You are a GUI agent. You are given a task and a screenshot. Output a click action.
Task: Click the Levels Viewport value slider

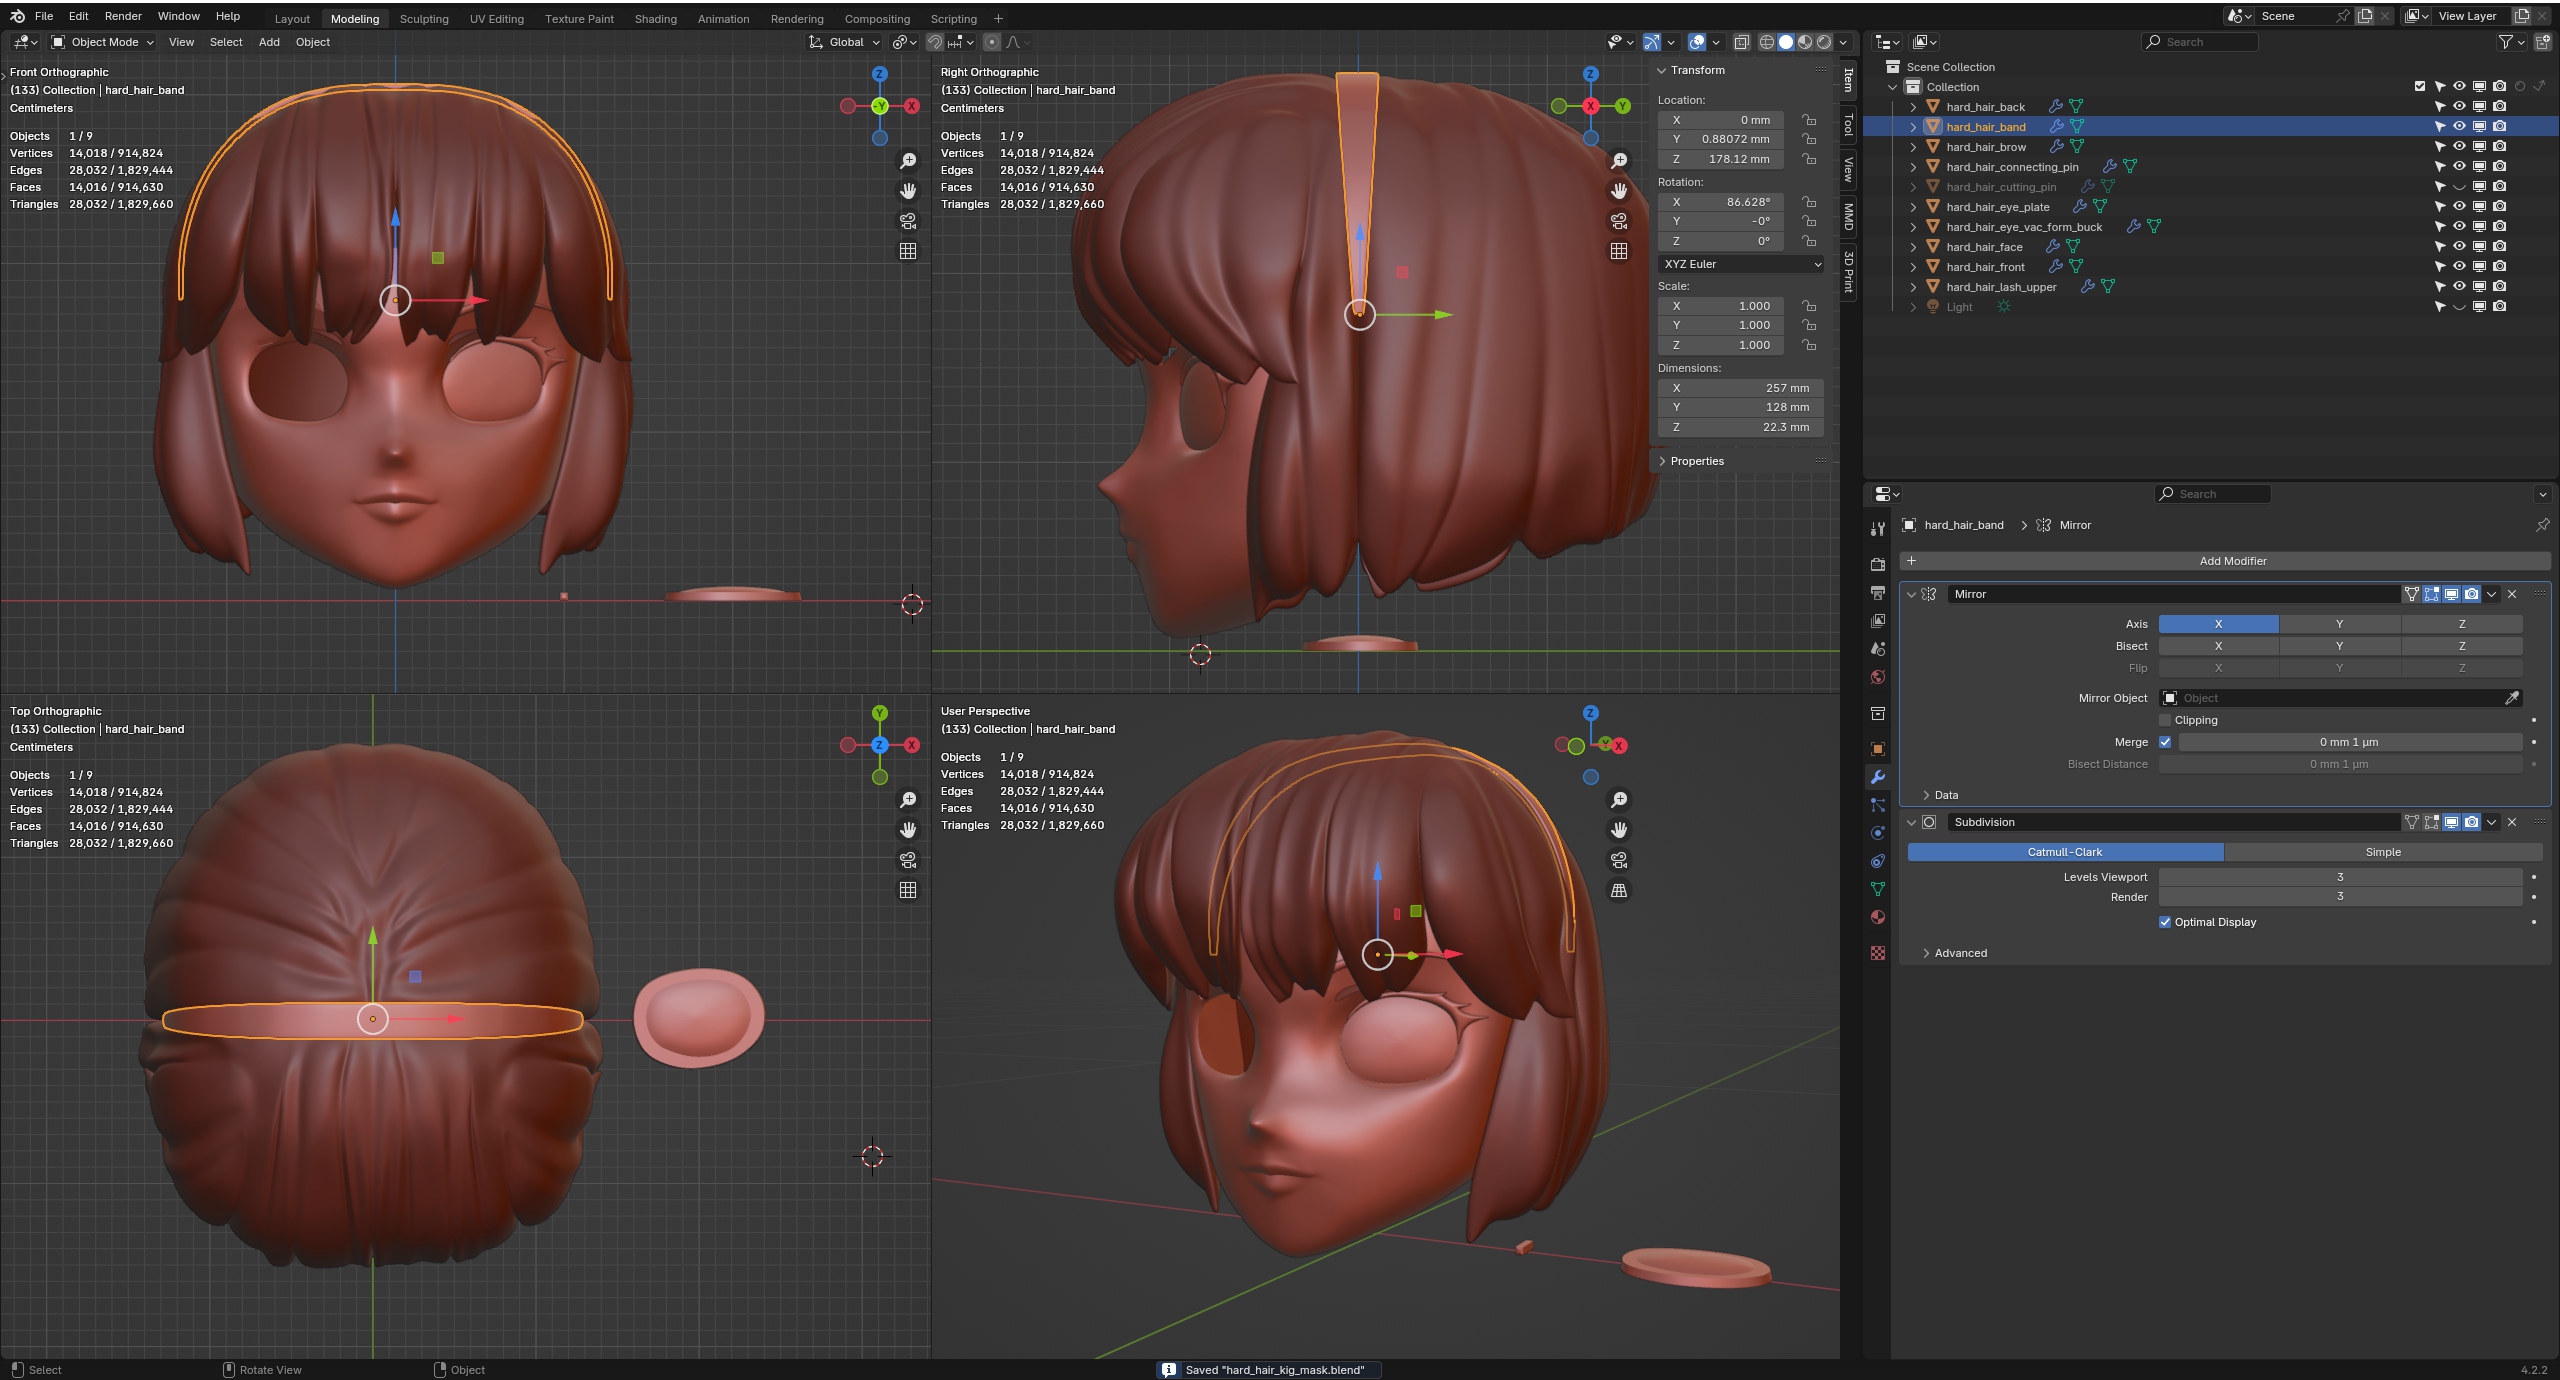pos(2339,877)
